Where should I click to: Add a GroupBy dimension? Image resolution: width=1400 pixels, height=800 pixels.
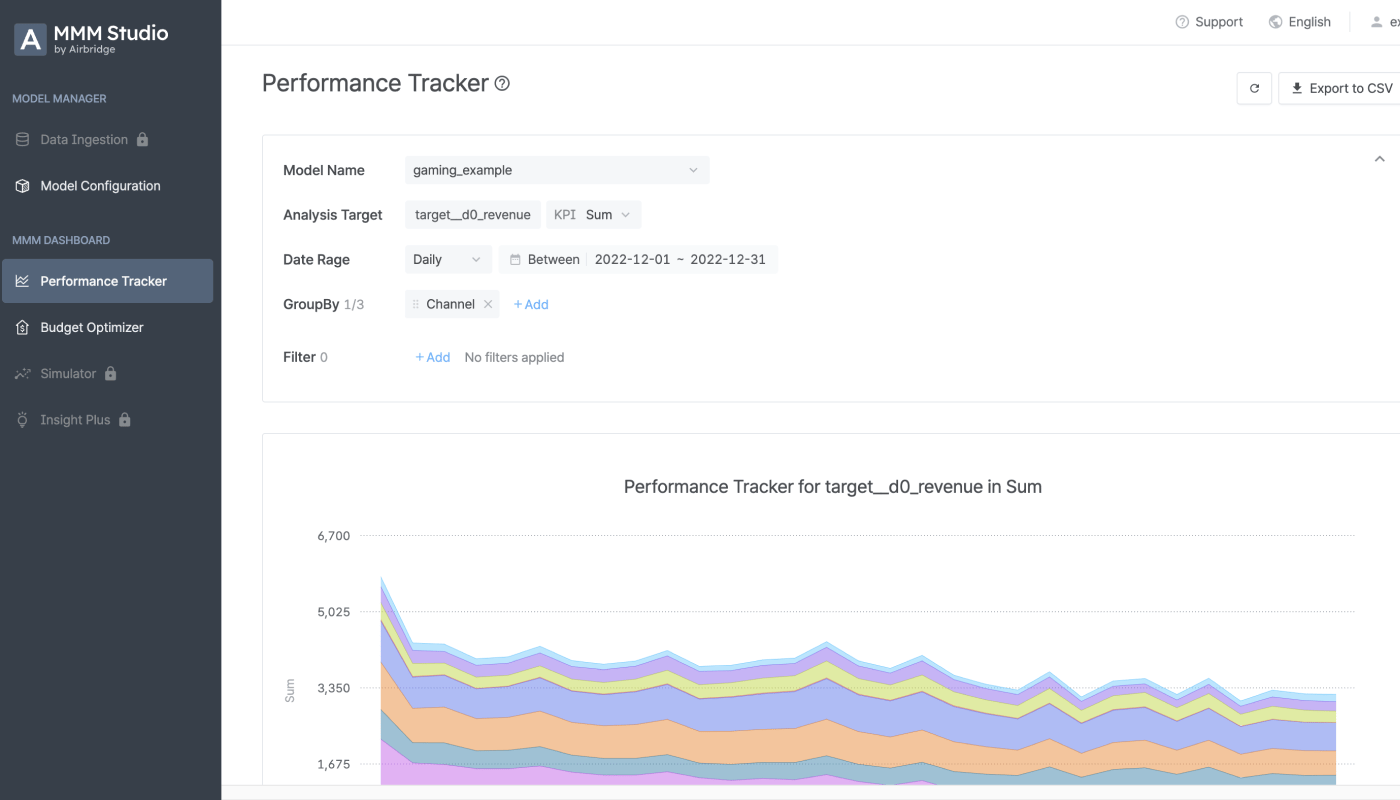click(531, 304)
